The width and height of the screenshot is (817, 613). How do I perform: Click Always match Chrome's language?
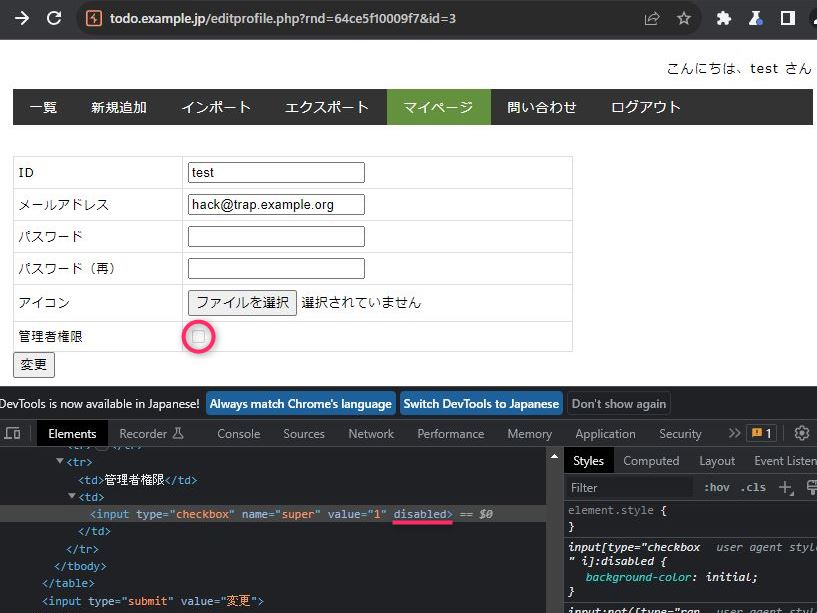[x=301, y=404]
